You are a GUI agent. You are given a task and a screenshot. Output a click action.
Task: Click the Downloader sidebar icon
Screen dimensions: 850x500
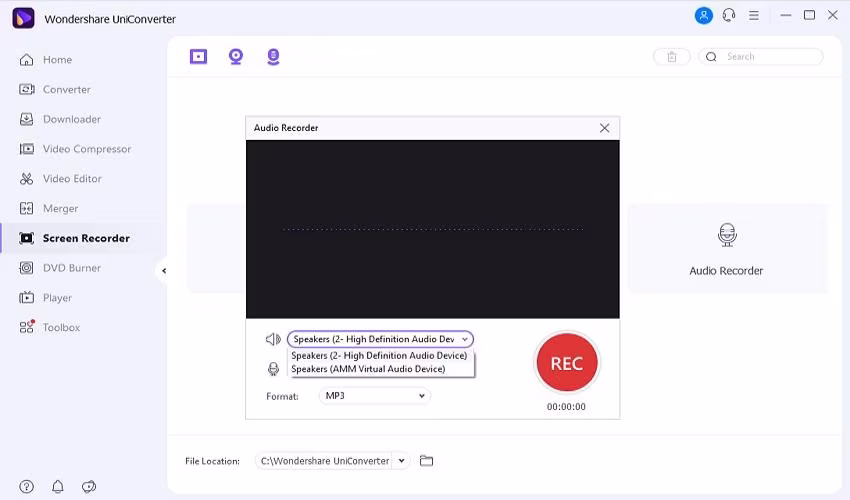pyautogui.click(x=27, y=119)
